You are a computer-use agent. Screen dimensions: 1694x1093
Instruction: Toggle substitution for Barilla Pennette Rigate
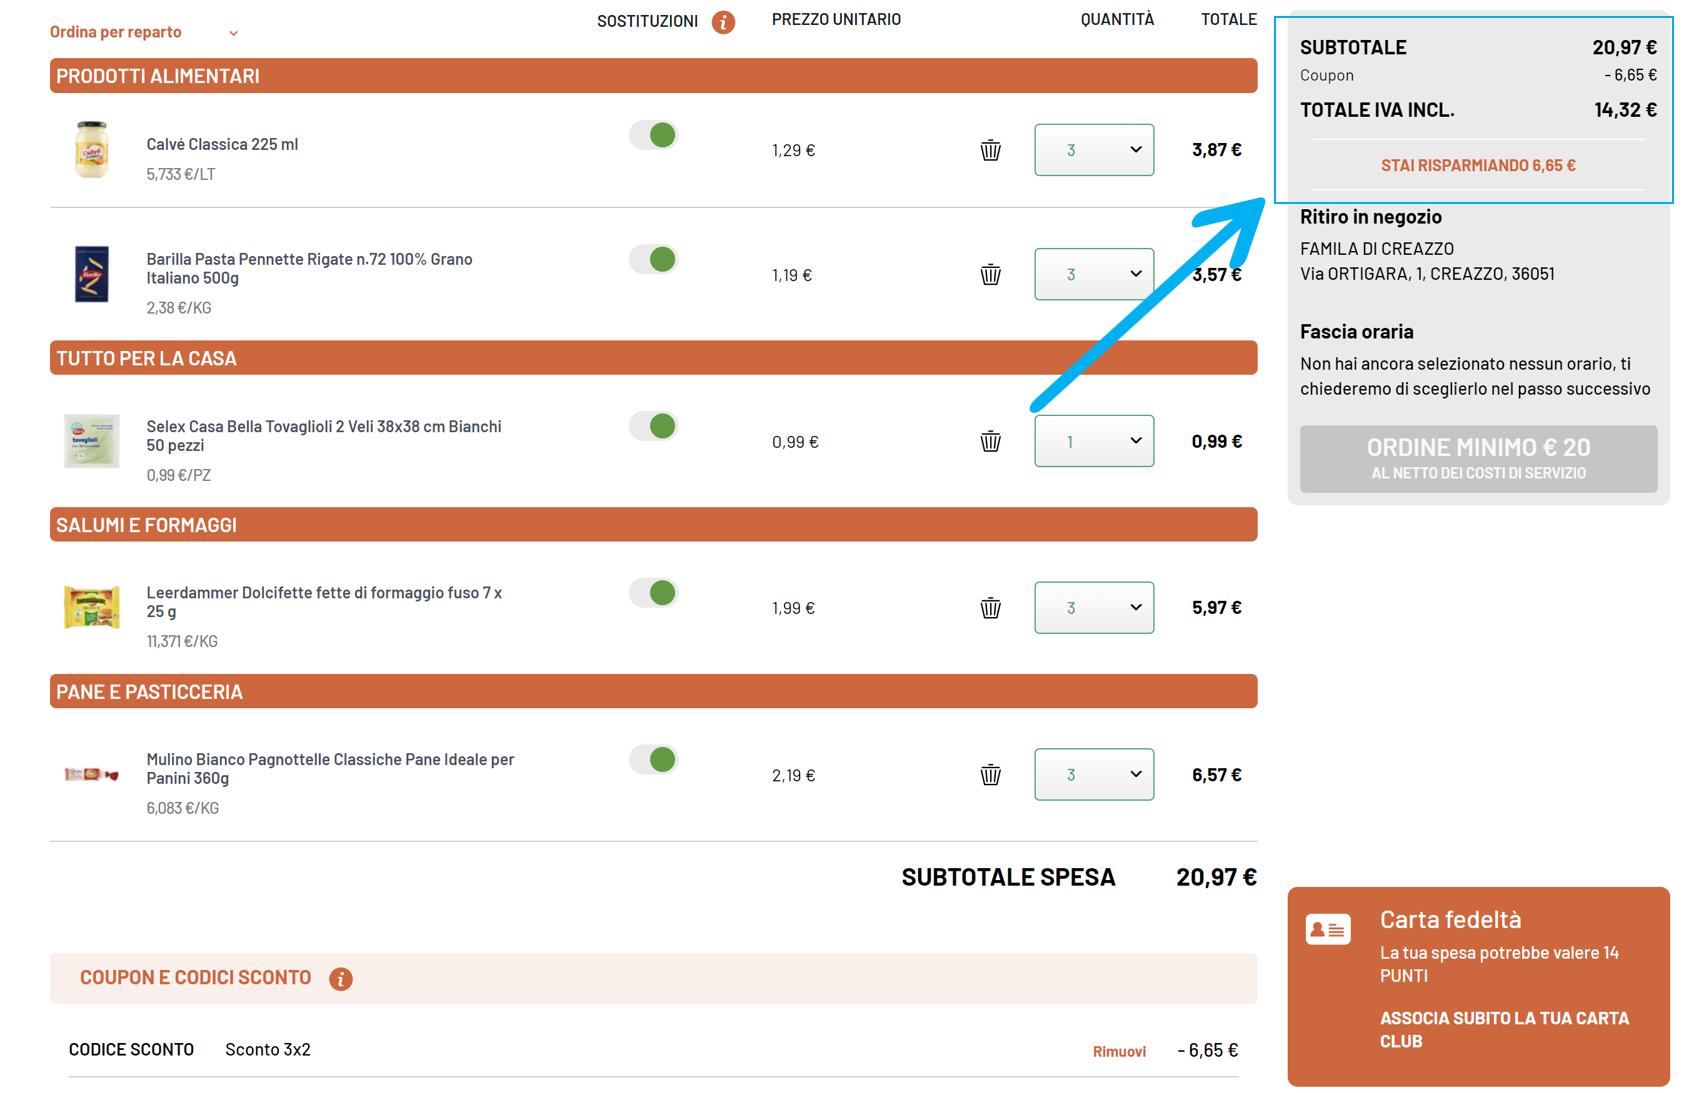pyautogui.click(x=654, y=260)
